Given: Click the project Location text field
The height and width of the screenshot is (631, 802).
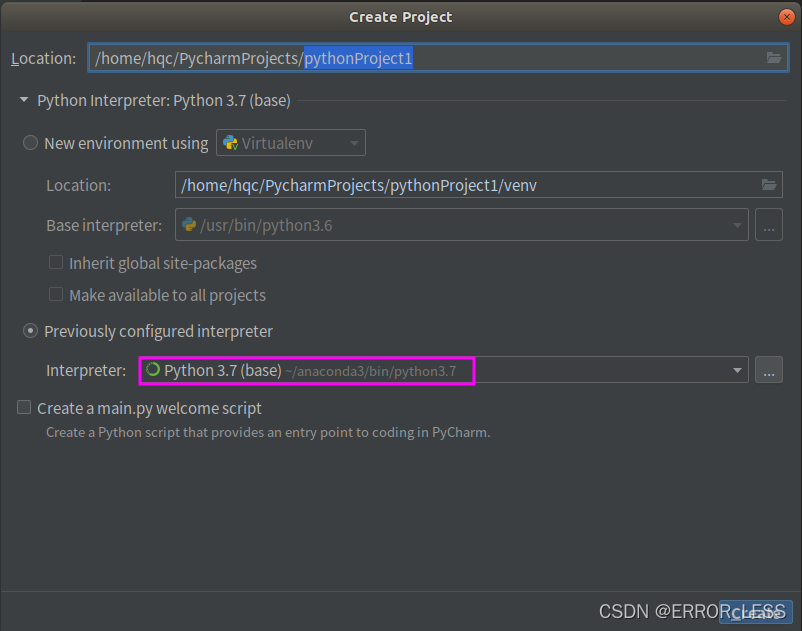Looking at the screenshot, I should point(438,58).
